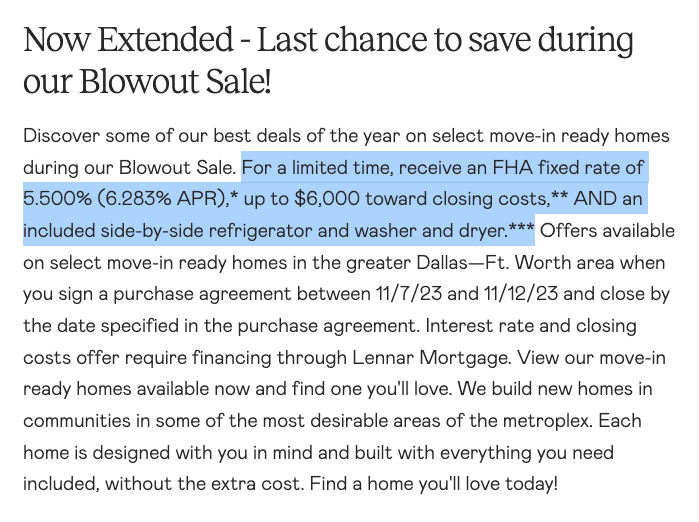The image size is (699, 522).
Task: Click 'Find a home you'll love today!'
Action: click(x=433, y=484)
